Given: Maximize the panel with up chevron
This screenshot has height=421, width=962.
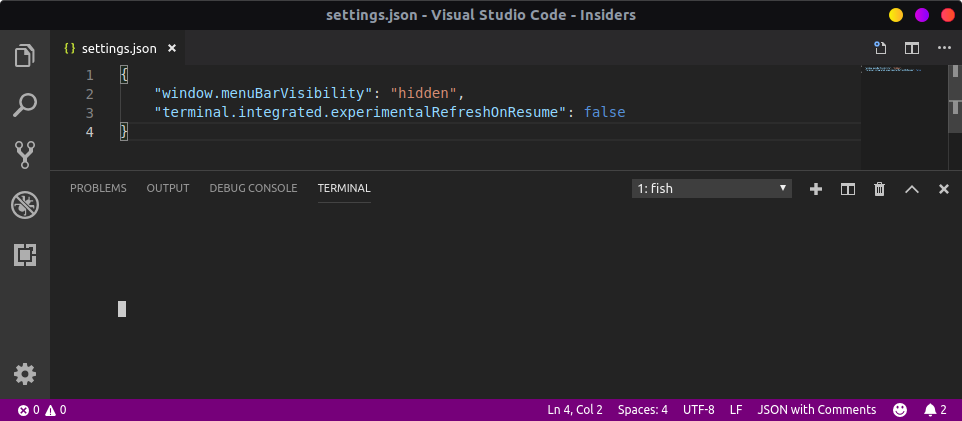Looking at the screenshot, I should pyautogui.click(x=912, y=189).
